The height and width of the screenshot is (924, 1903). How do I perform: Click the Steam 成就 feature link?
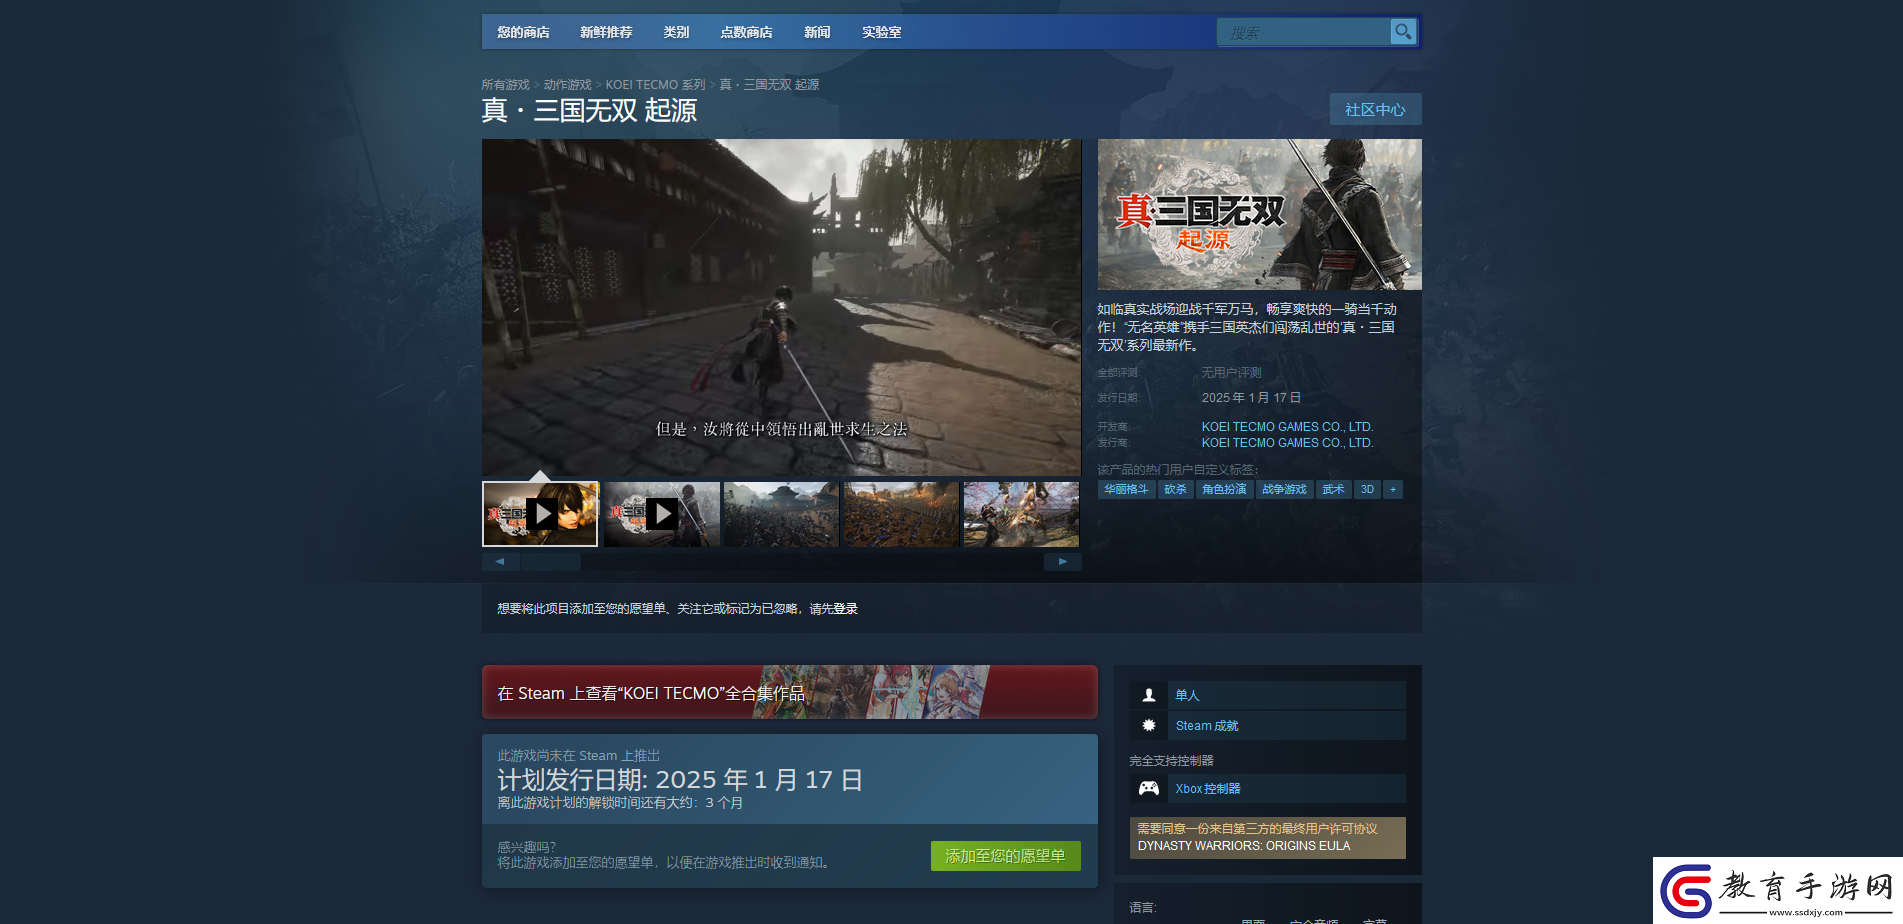click(1207, 726)
